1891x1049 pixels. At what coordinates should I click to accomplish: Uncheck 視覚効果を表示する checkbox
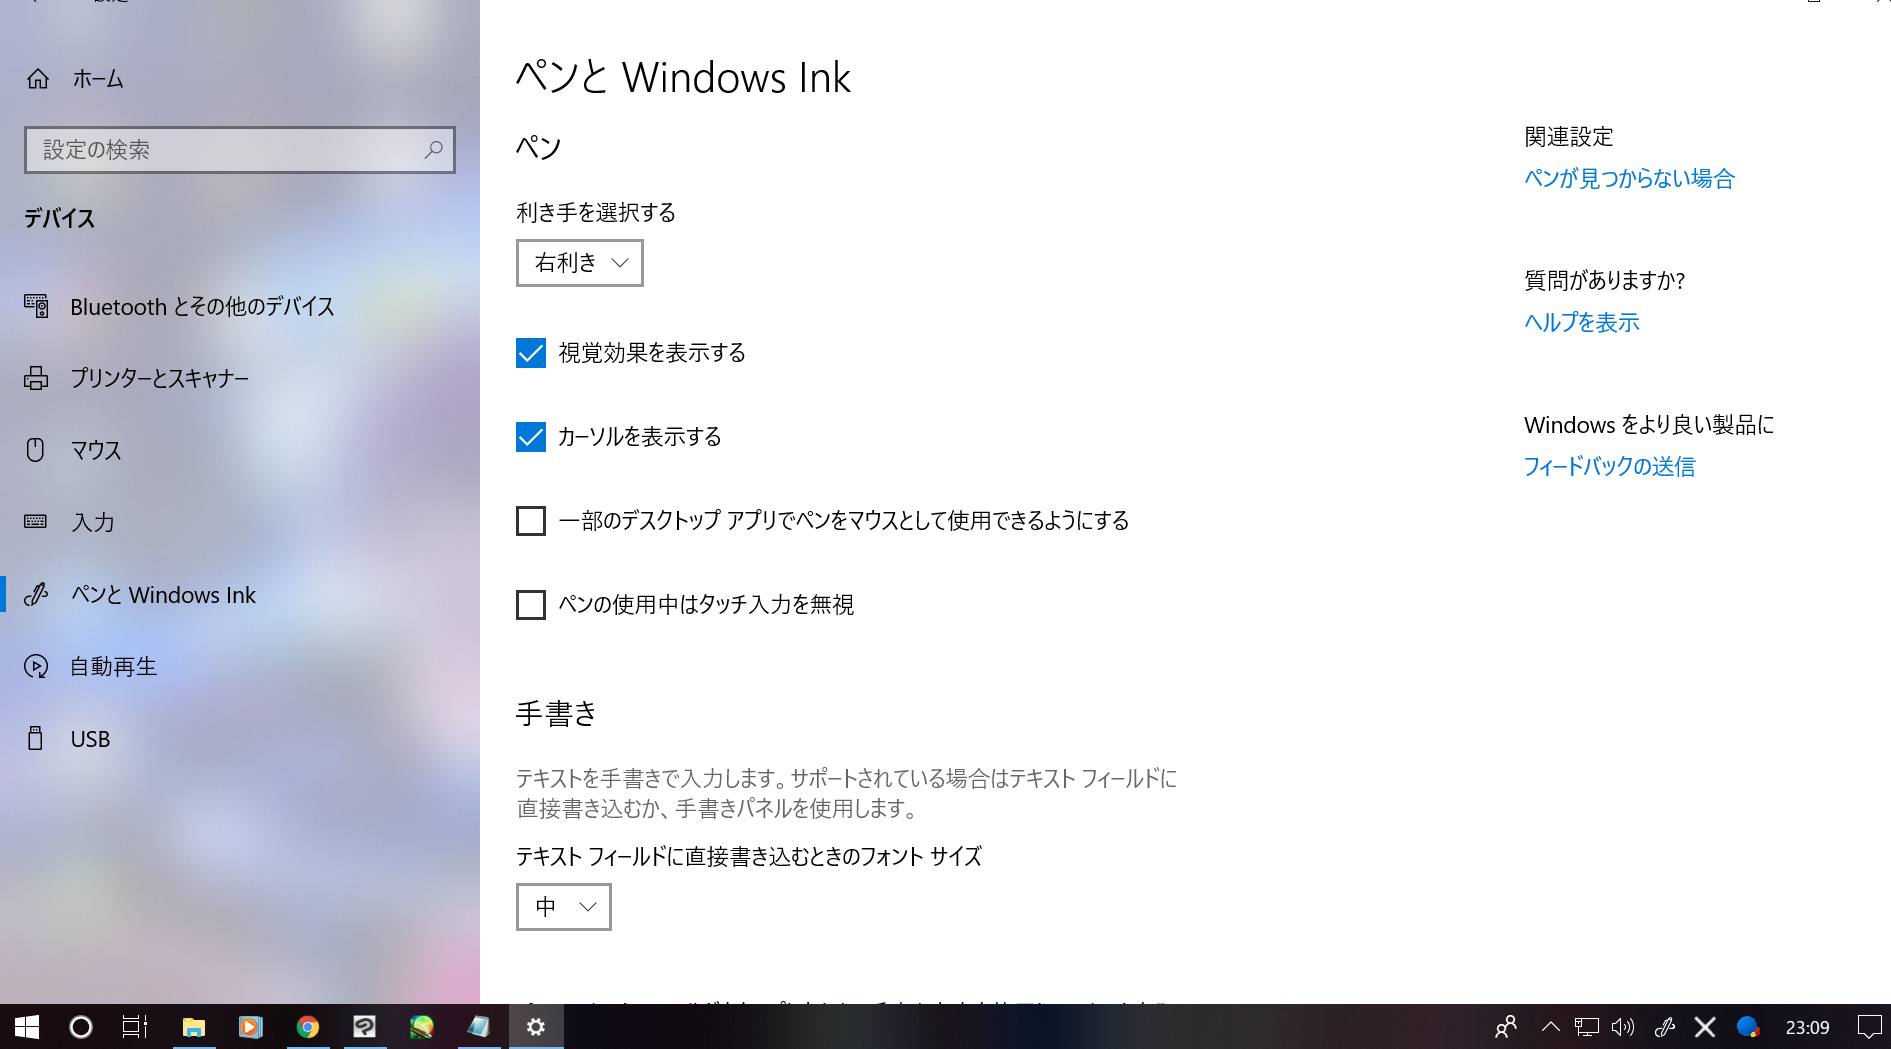pyautogui.click(x=531, y=353)
